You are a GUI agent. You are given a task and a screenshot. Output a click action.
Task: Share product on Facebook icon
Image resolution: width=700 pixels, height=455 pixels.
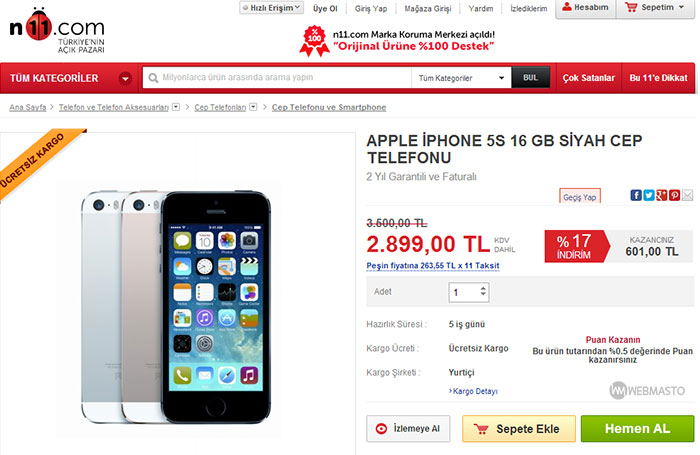[636, 195]
